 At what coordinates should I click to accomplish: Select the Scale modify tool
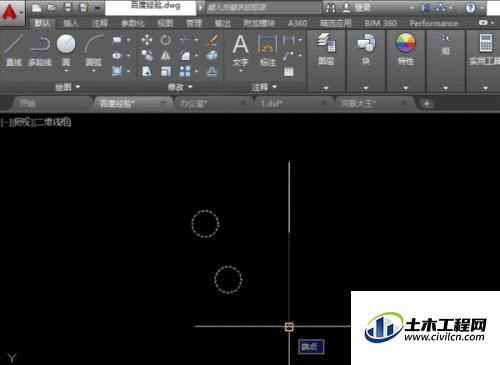pos(166,71)
